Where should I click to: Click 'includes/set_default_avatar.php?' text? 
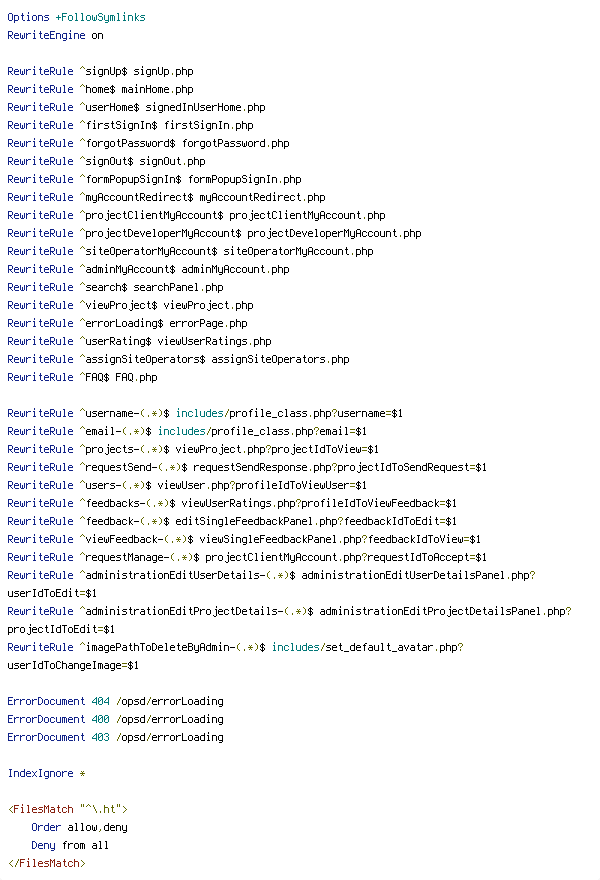pos(368,646)
